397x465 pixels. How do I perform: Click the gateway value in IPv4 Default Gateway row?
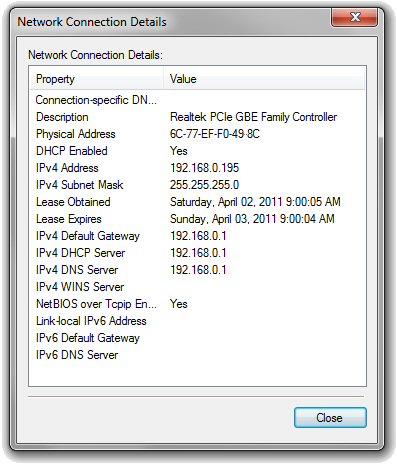point(198,236)
